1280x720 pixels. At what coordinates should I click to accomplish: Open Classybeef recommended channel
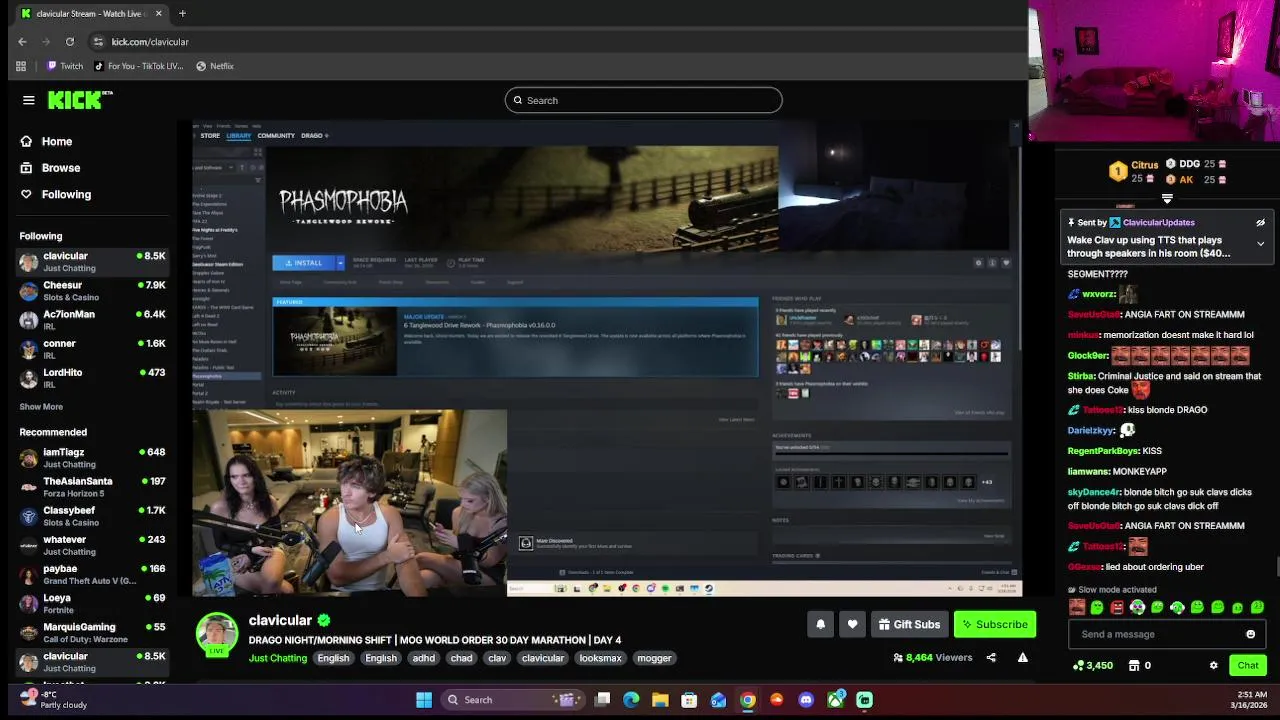pos(92,516)
